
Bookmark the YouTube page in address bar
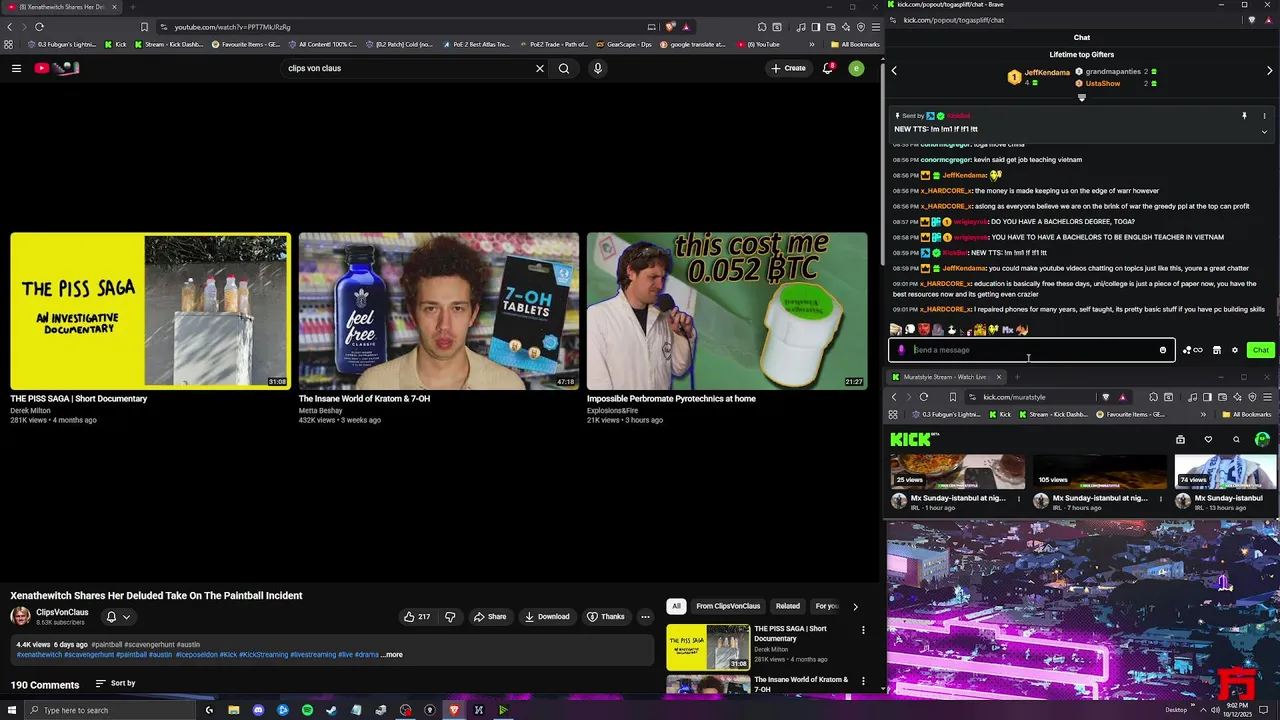pos(144,27)
